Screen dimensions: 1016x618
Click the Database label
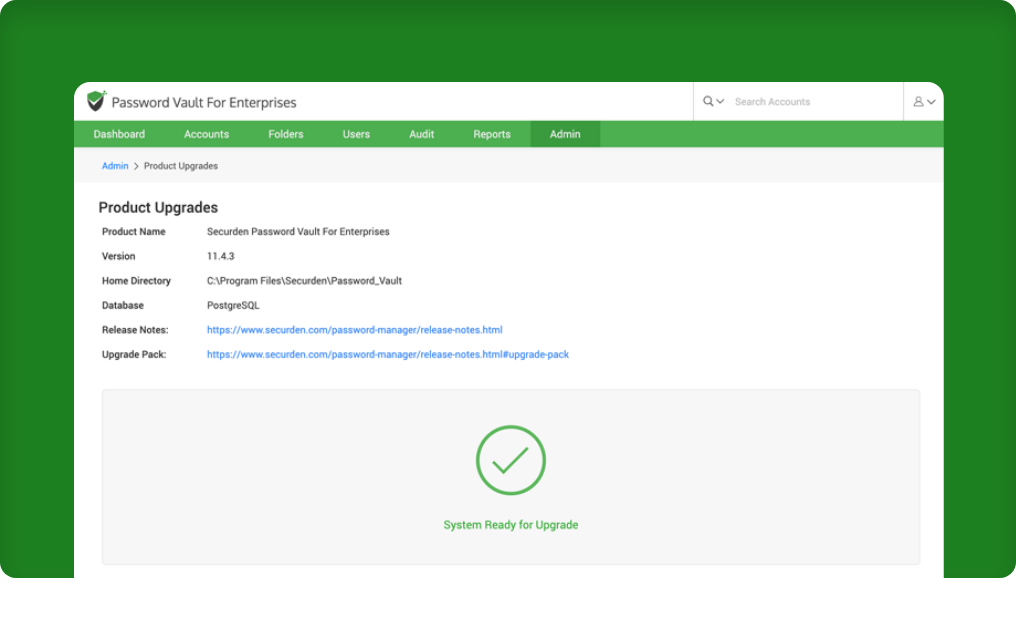(x=123, y=305)
